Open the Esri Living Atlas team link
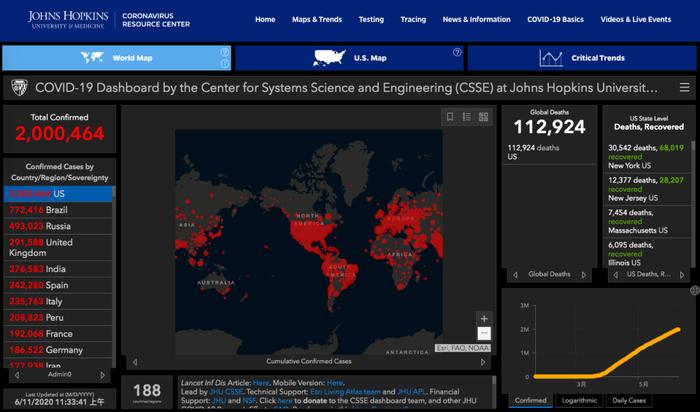This screenshot has height=412, width=700. pyautogui.click(x=346, y=392)
